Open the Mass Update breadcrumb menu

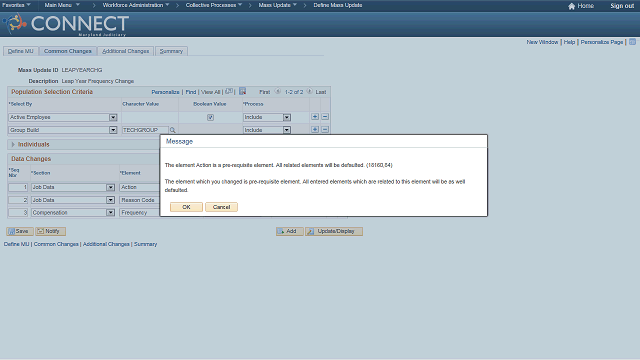click(278, 5)
